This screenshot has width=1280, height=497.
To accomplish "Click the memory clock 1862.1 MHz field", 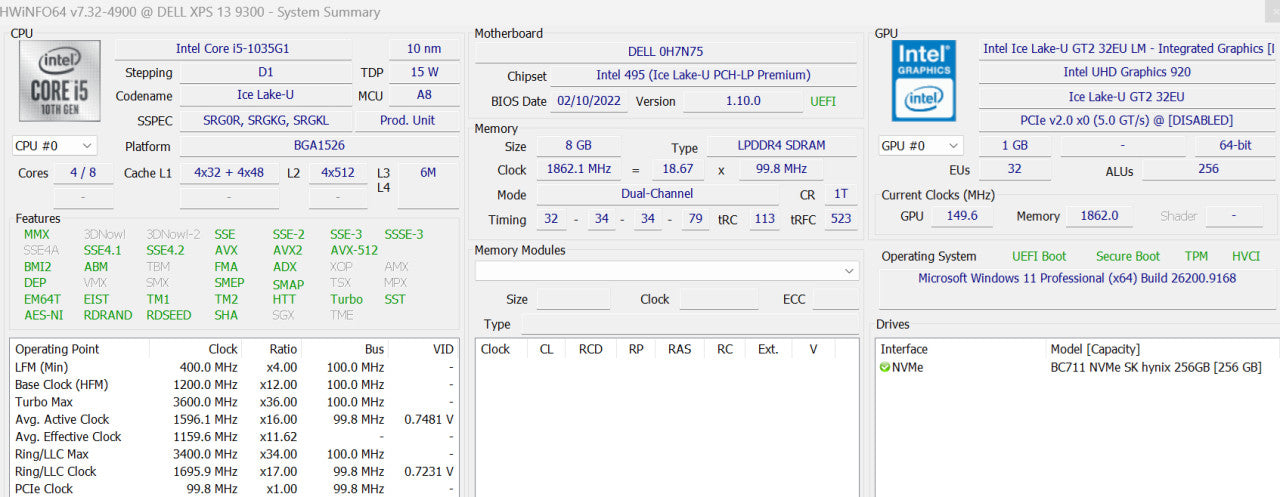I will point(577,170).
